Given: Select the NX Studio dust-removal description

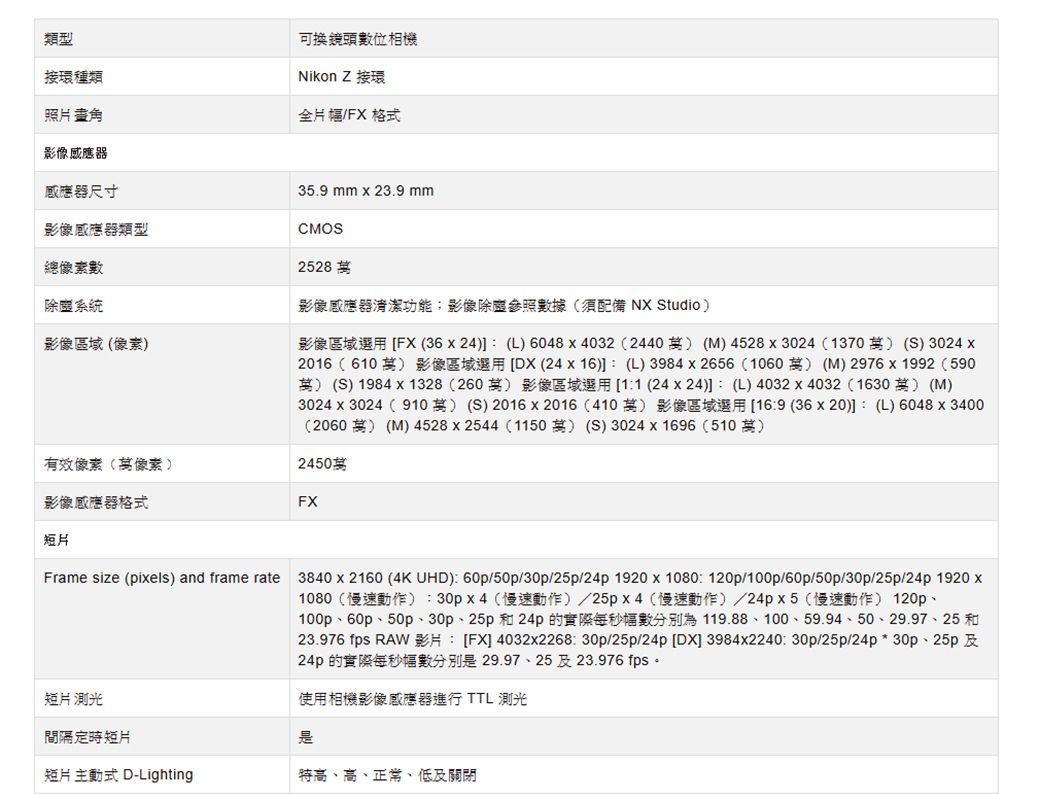Looking at the screenshot, I should (505, 305).
